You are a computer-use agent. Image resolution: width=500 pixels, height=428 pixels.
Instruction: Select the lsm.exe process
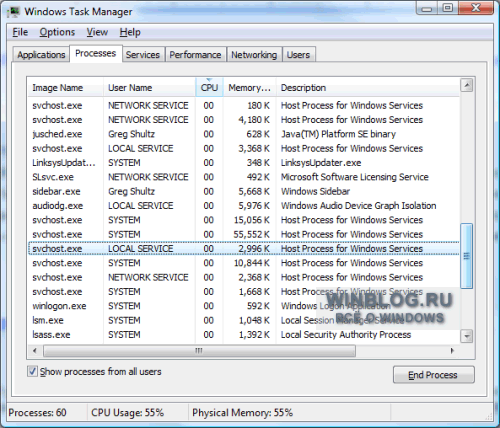[x=243, y=320]
